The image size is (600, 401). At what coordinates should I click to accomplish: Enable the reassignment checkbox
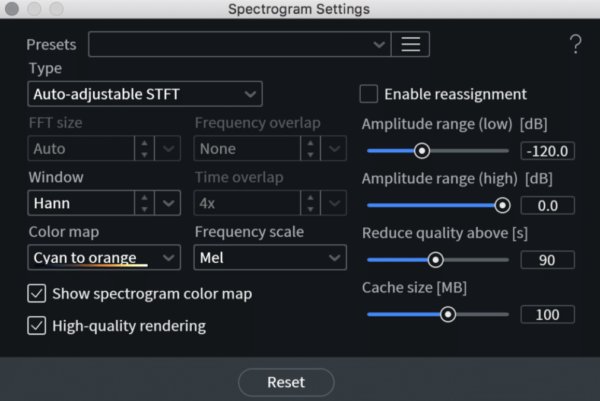point(369,94)
